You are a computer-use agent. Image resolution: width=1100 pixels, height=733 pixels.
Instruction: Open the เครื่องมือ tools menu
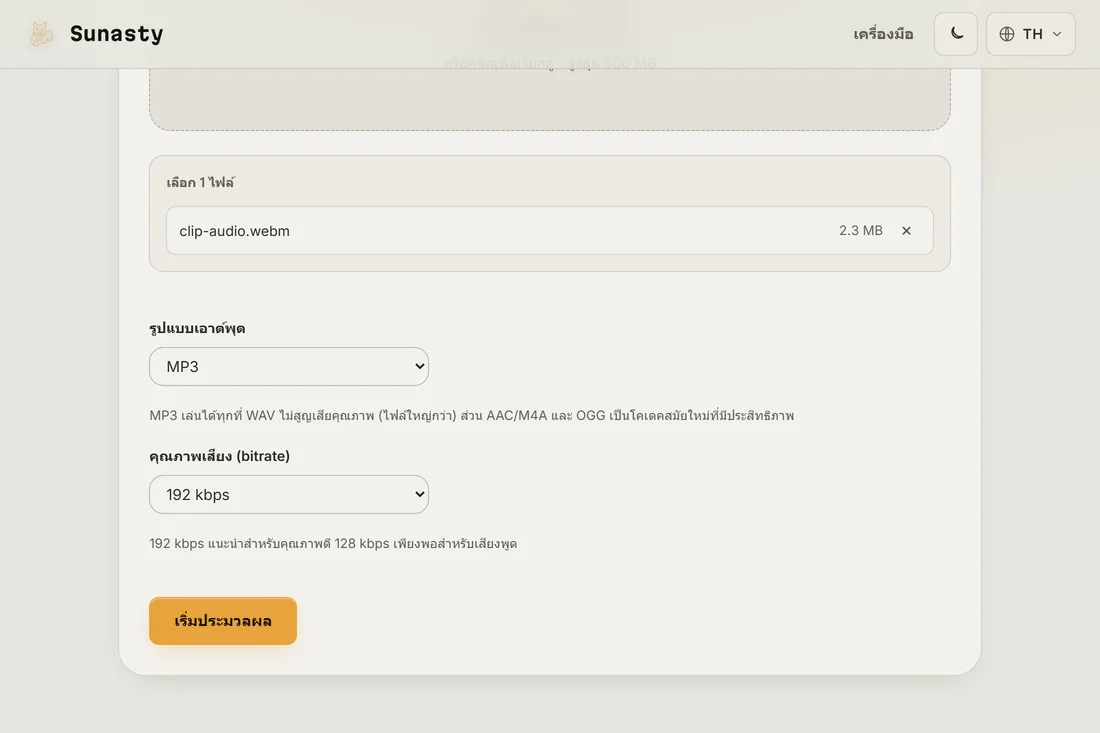tap(883, 34)
